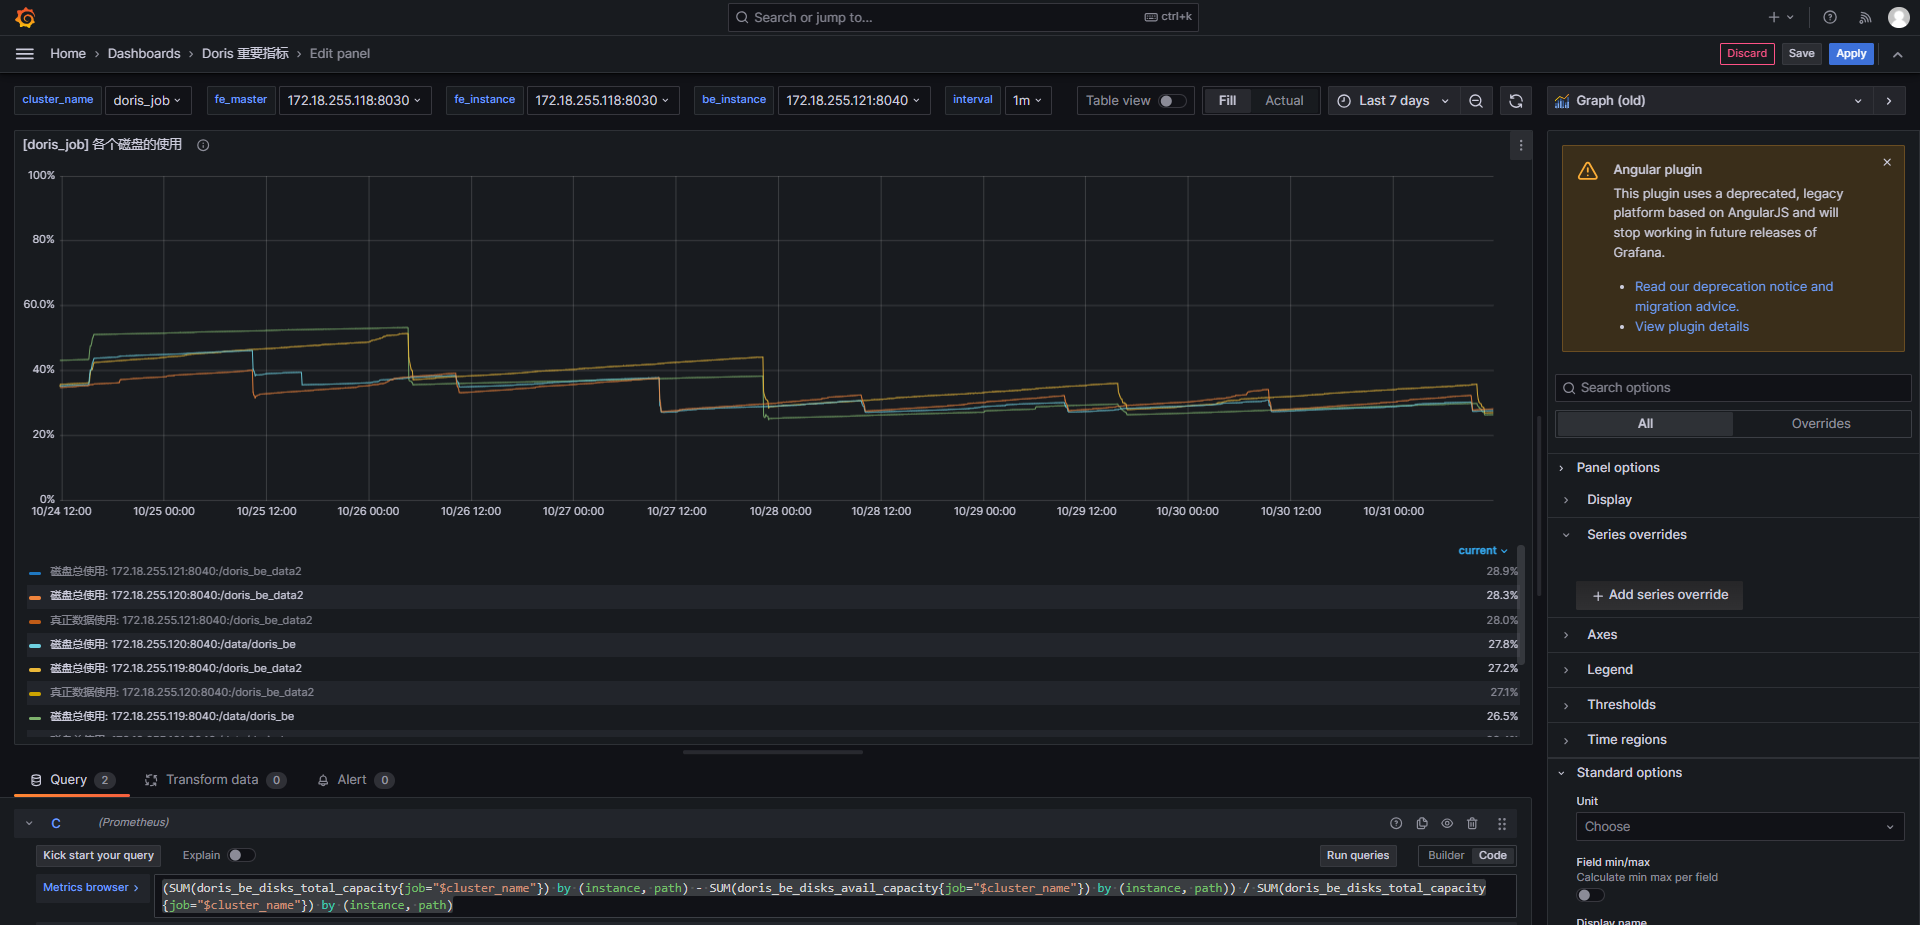Open the fe_instance dropdown

(x=603, y=101)
